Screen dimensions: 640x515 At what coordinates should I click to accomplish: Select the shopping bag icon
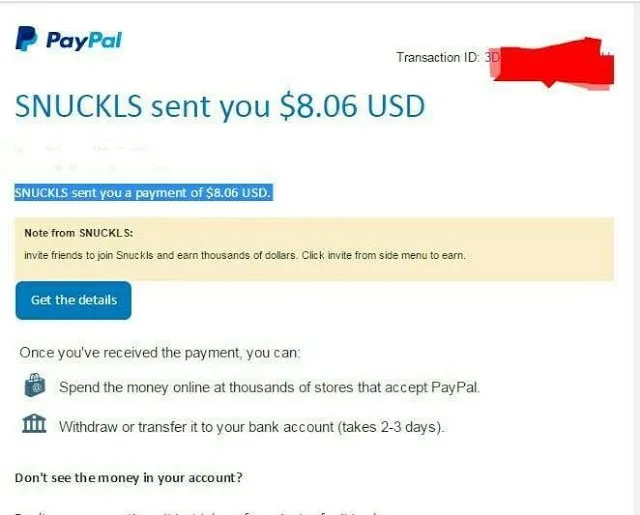pyautogui.click(x=35, y=385)
